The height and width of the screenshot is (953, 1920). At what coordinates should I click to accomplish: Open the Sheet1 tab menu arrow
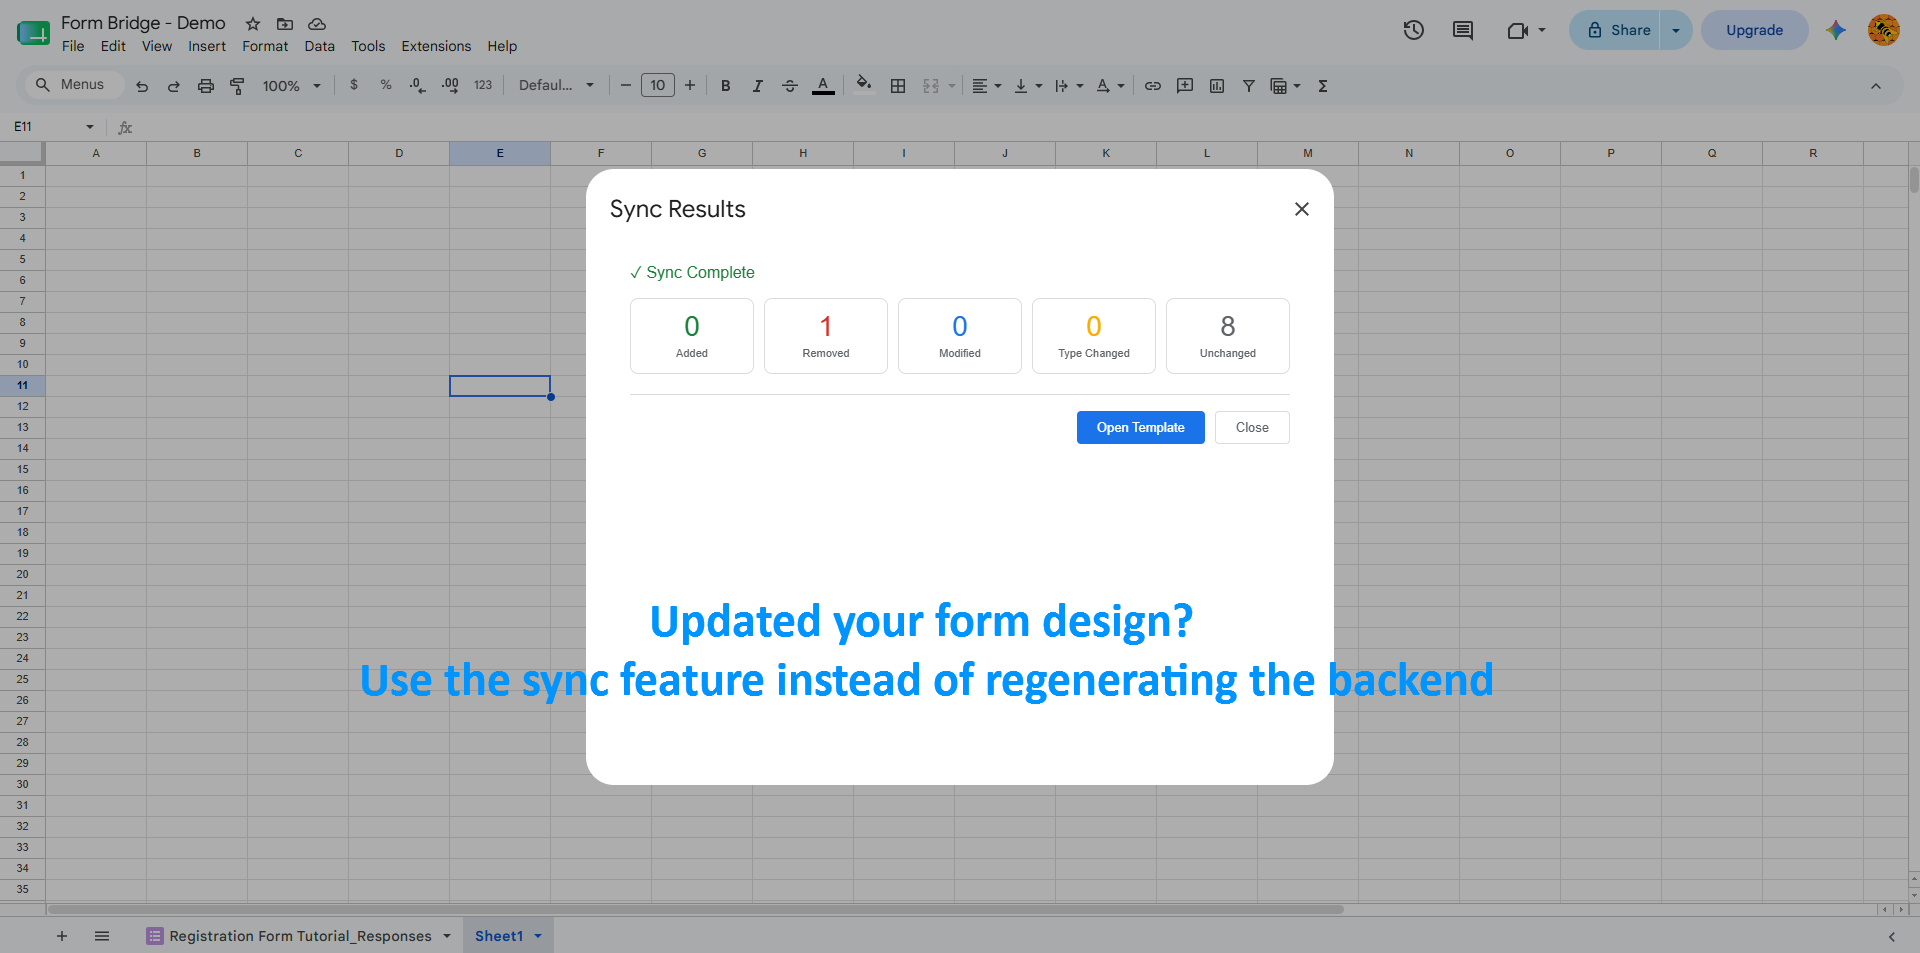(x=538, y=936)
